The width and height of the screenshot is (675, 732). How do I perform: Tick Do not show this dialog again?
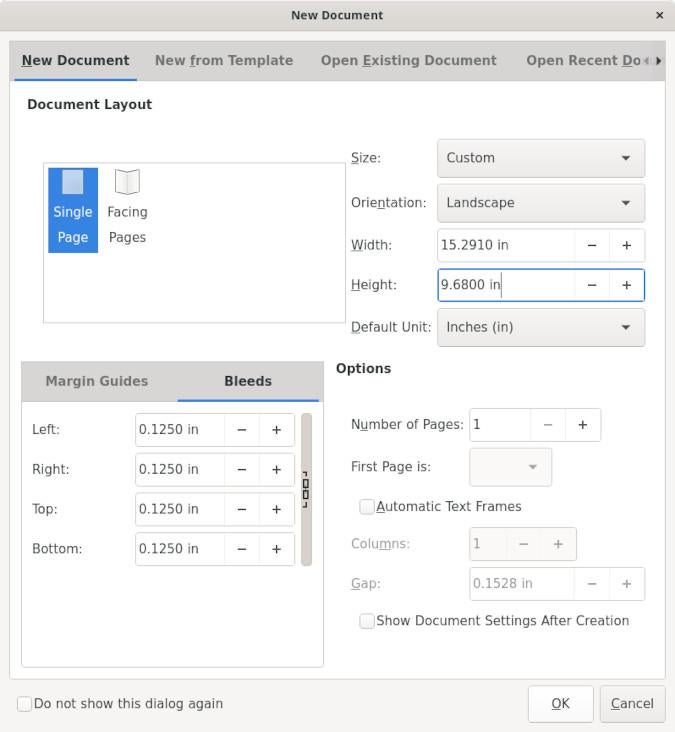tap(25, 704)
